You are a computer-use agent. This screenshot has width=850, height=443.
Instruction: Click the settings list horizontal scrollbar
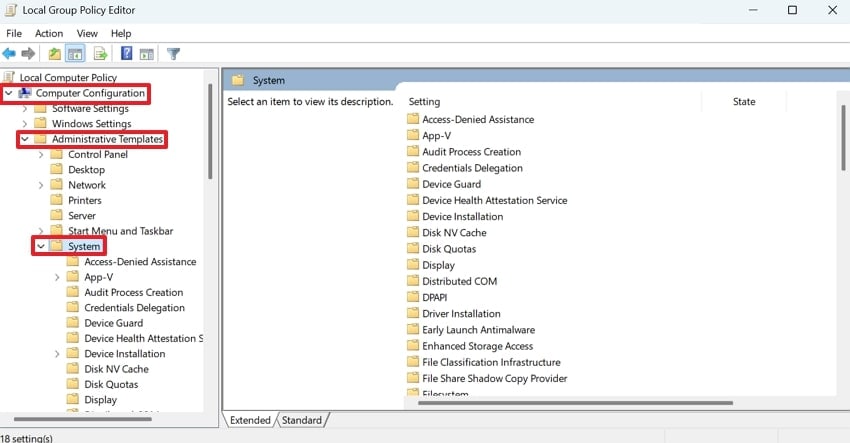[x=575, y=403]
